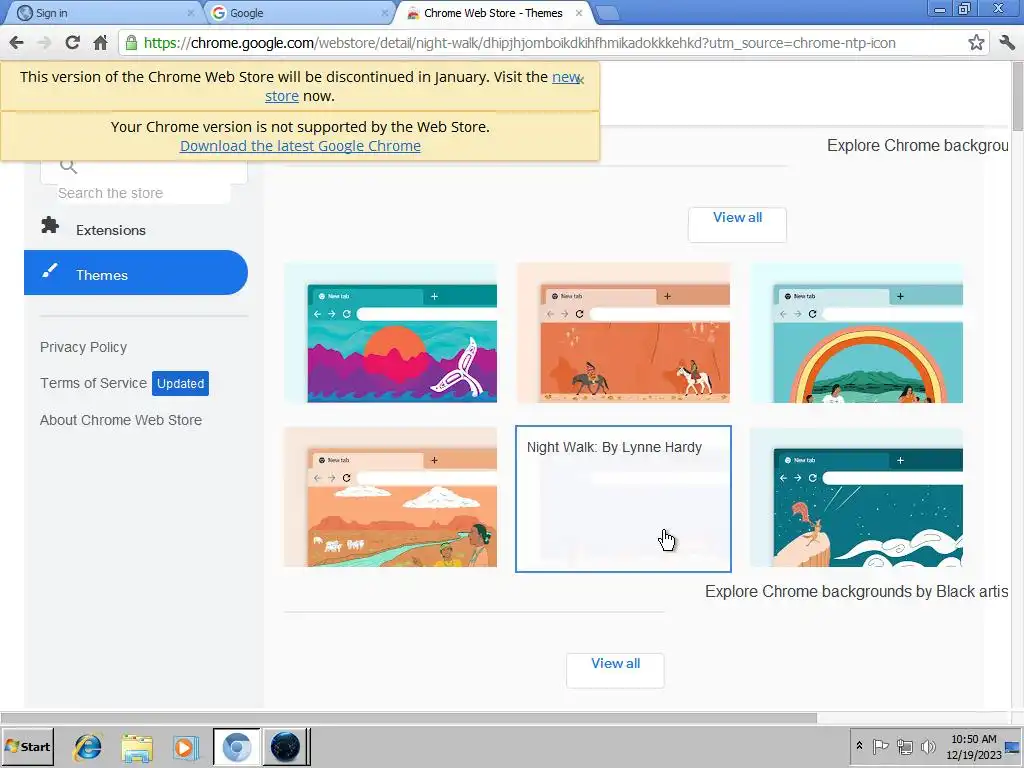Open the orange horse riders theme thumbnail
The image size is (1024, 768).
pos(623,333)
